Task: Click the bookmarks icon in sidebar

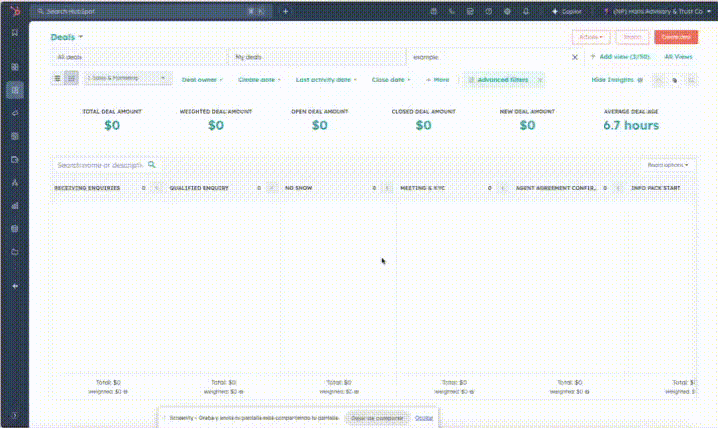Action: (x=14, y=32)
